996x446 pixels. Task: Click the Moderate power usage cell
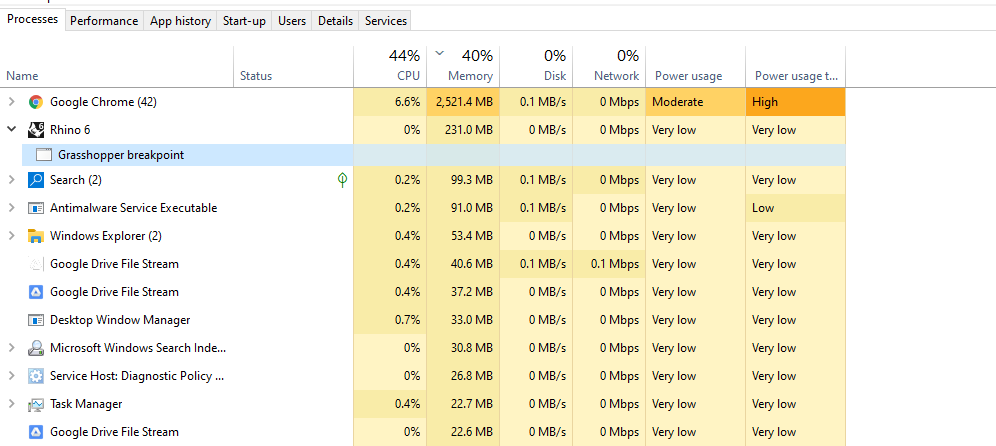[696, 102]
